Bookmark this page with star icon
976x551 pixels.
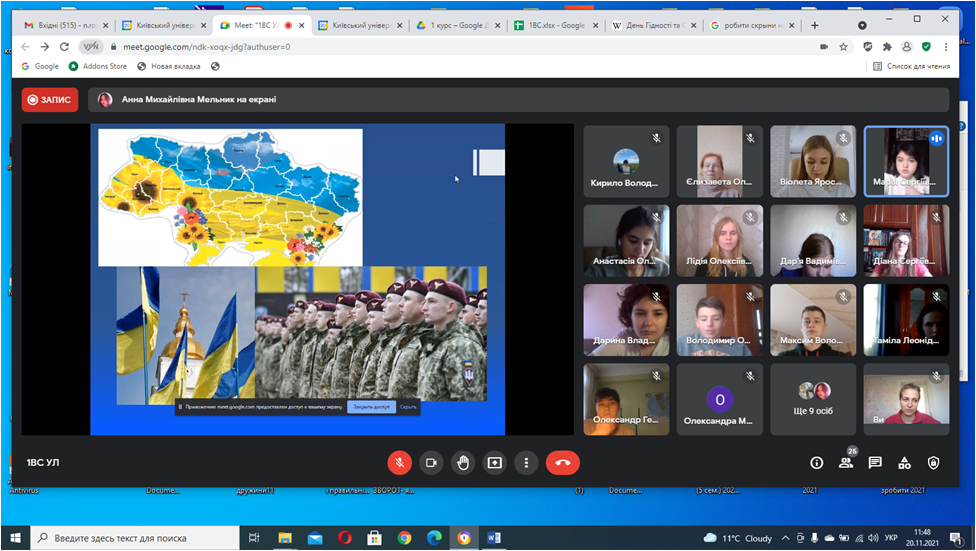pos(844,46)
